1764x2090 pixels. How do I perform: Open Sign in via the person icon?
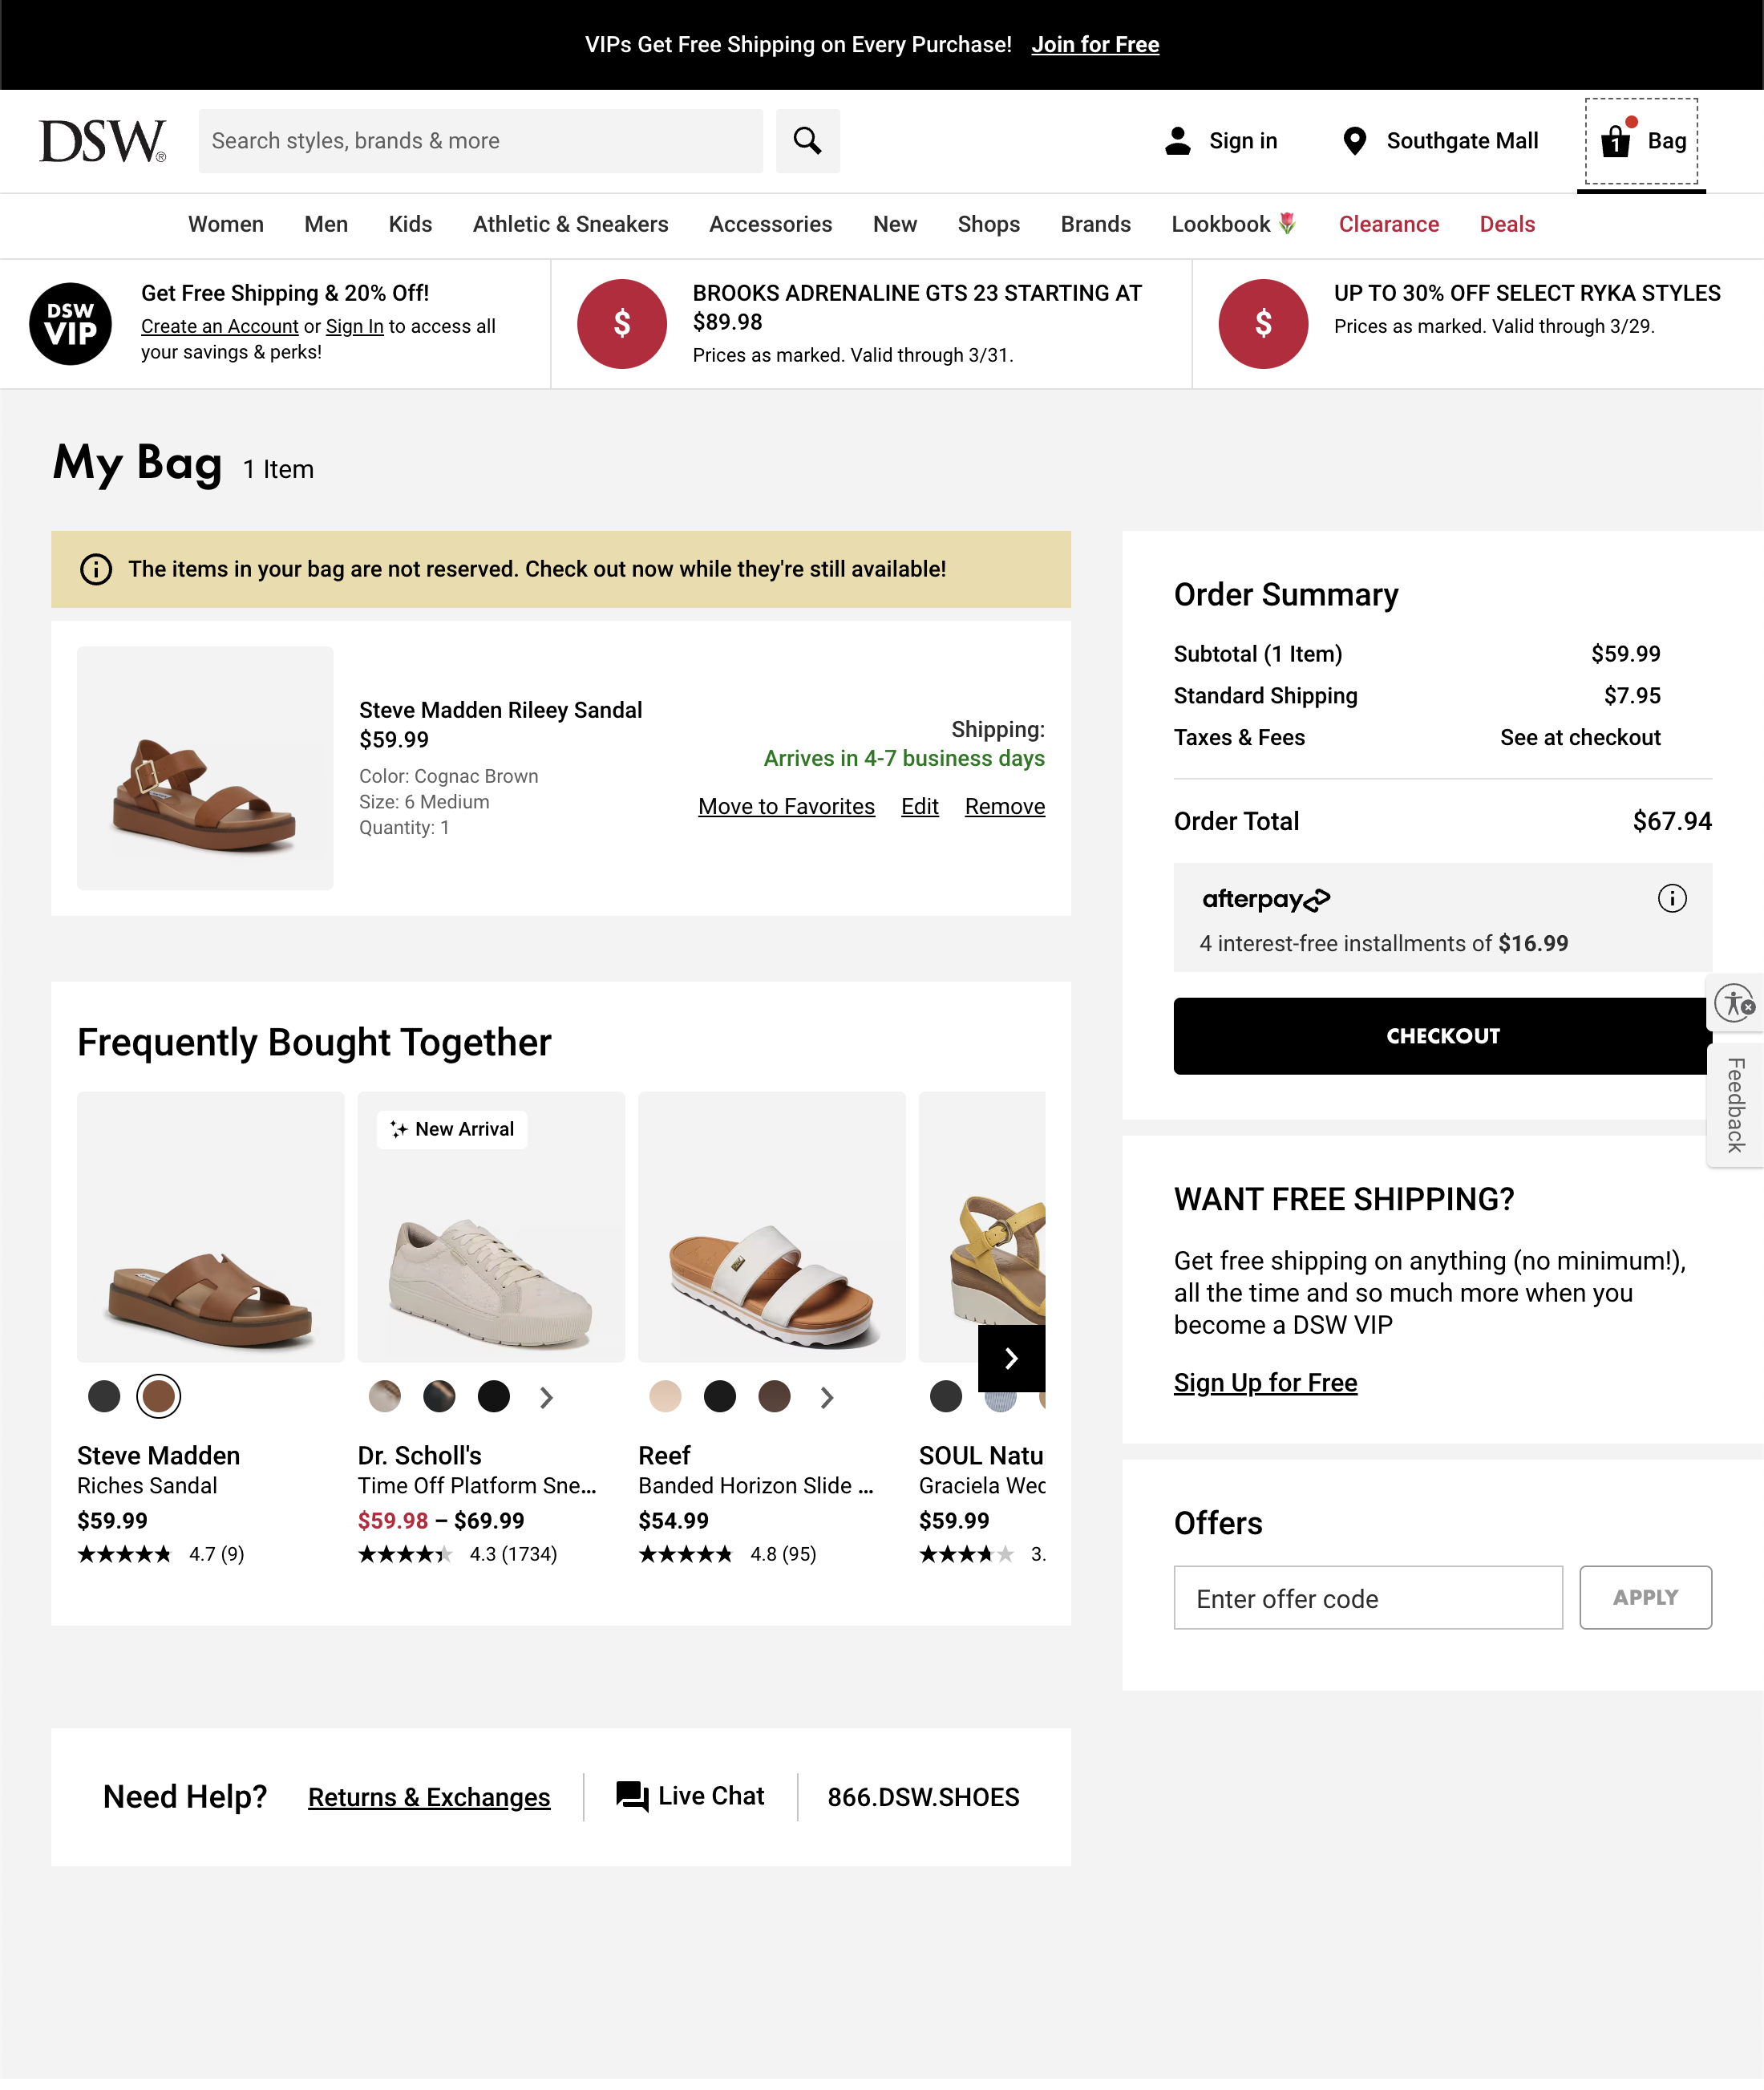click(1178, 141)
